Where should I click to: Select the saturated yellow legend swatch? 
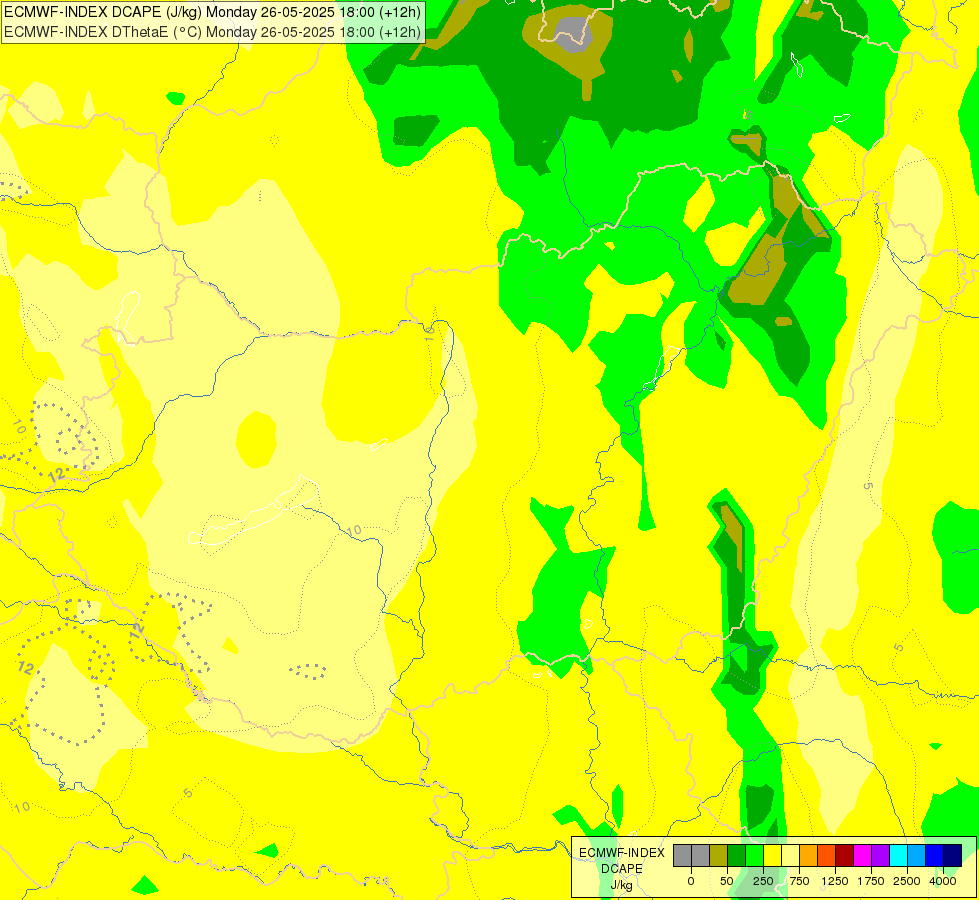tap(772, 855)
